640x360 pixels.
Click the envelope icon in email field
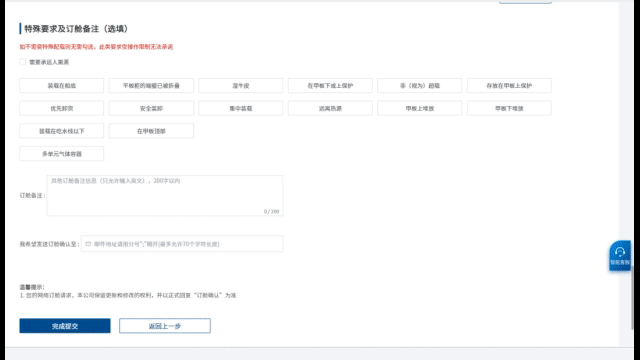88,244
